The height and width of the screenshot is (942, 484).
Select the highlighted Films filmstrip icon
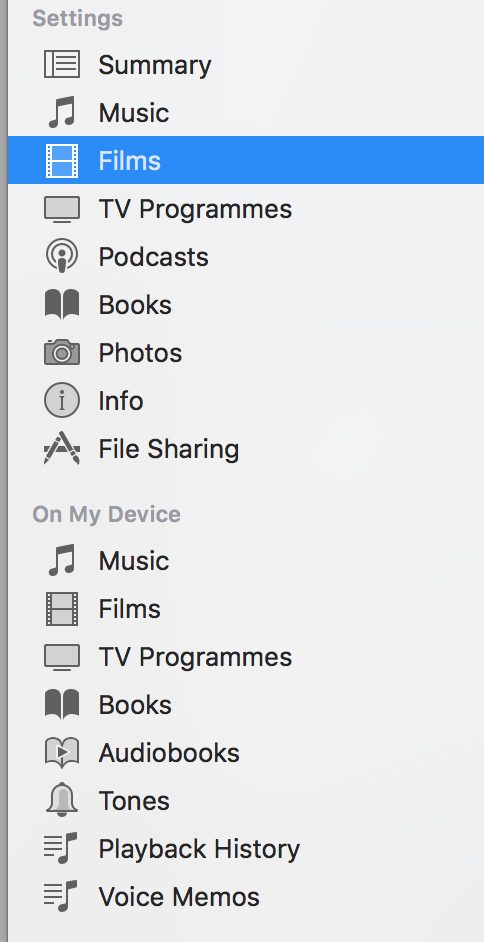(62, 160)
